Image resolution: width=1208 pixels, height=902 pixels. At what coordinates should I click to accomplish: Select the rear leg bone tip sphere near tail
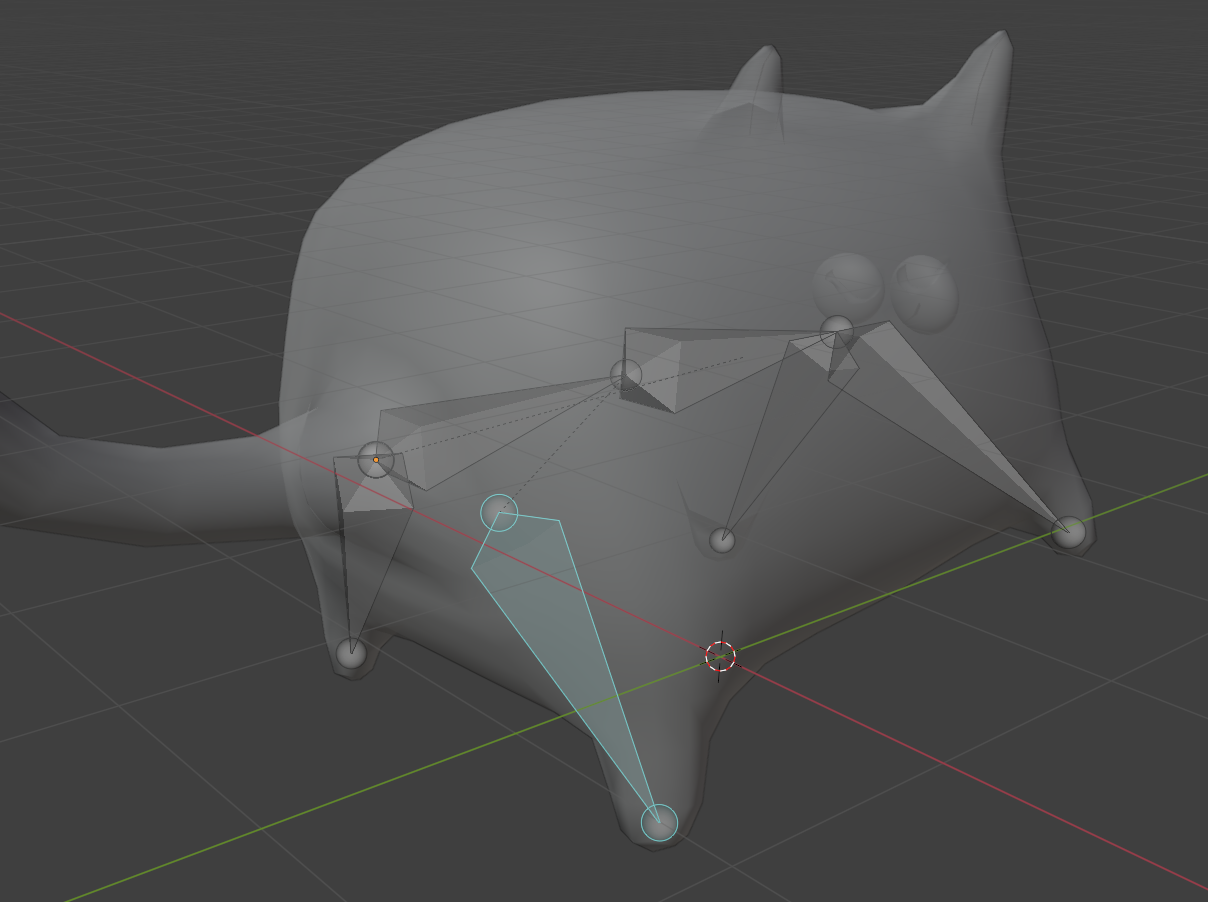click(x=351, y=654)
